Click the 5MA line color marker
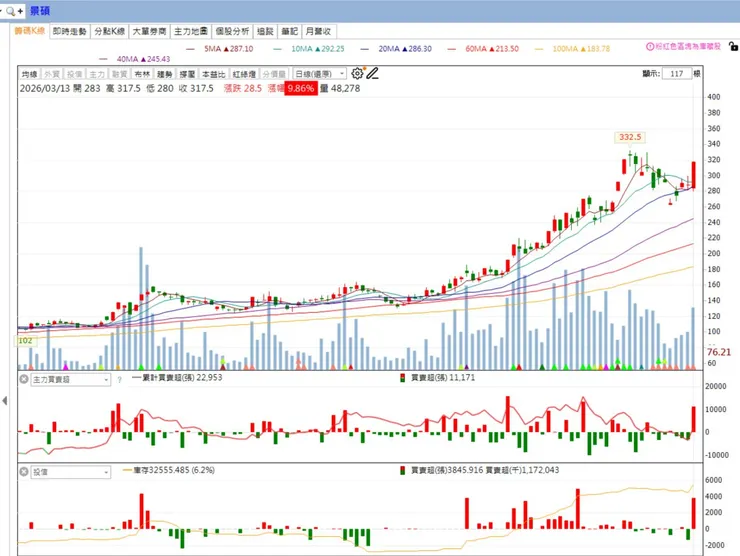Image resolution: width=740 pixels, height=556 pixels. 191,49
